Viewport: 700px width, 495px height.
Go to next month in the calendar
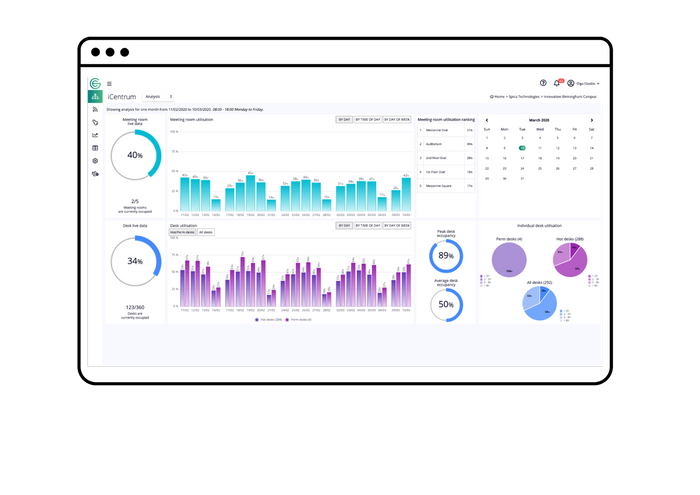pos(592,119)
